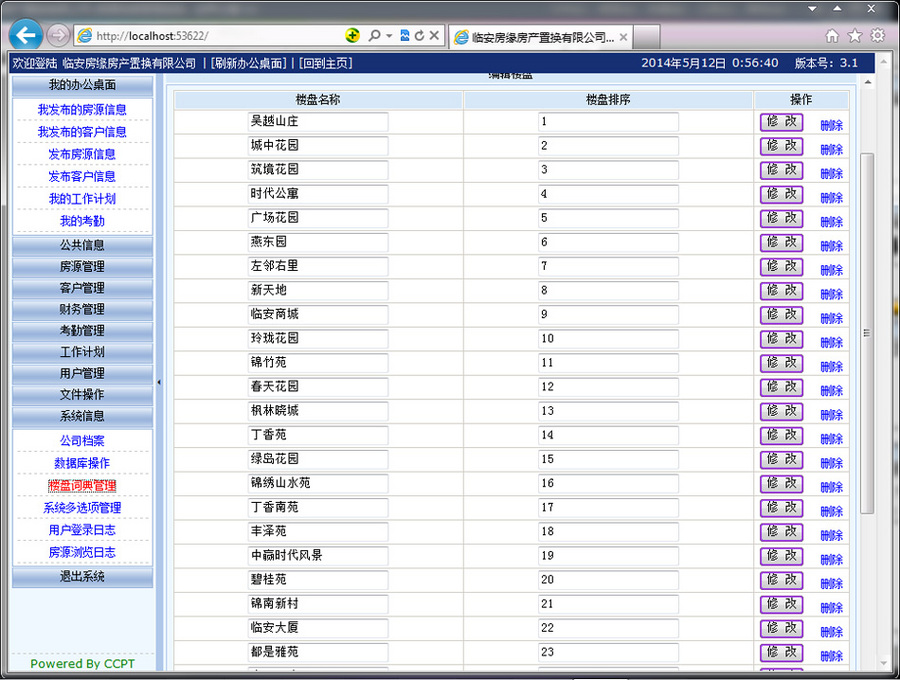Close the 临安房缘房产置换有限公司 tab

[x=623, y=37]
